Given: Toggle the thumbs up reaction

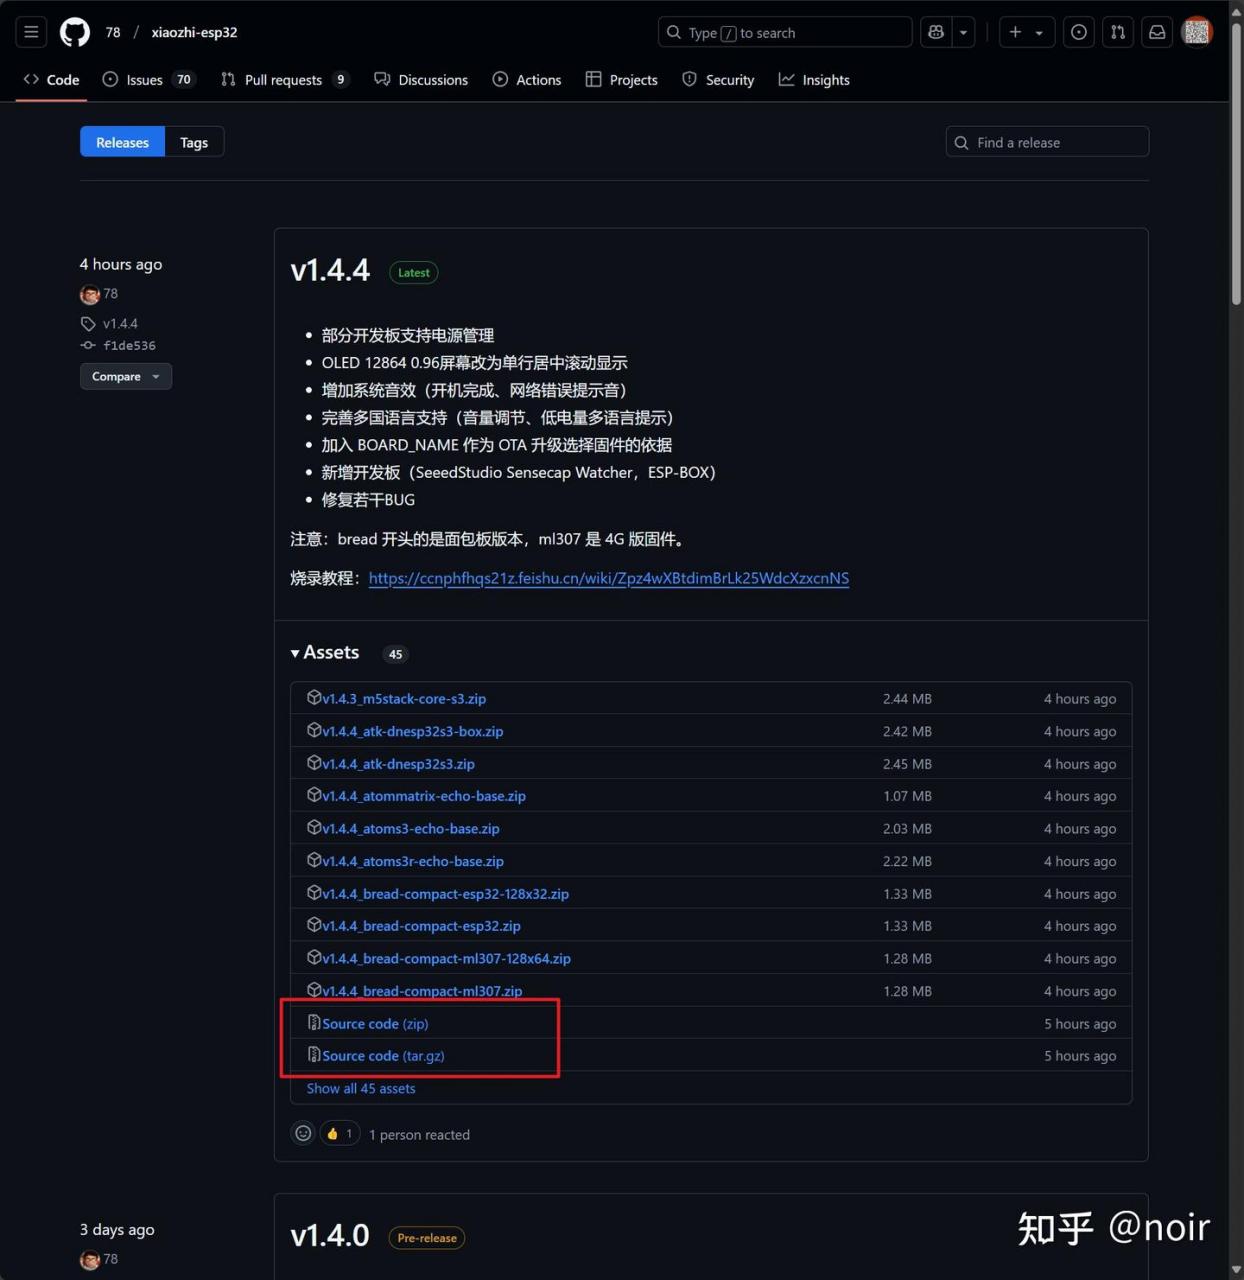Looking at the screenshot, I should click(x=340, y=1134).
